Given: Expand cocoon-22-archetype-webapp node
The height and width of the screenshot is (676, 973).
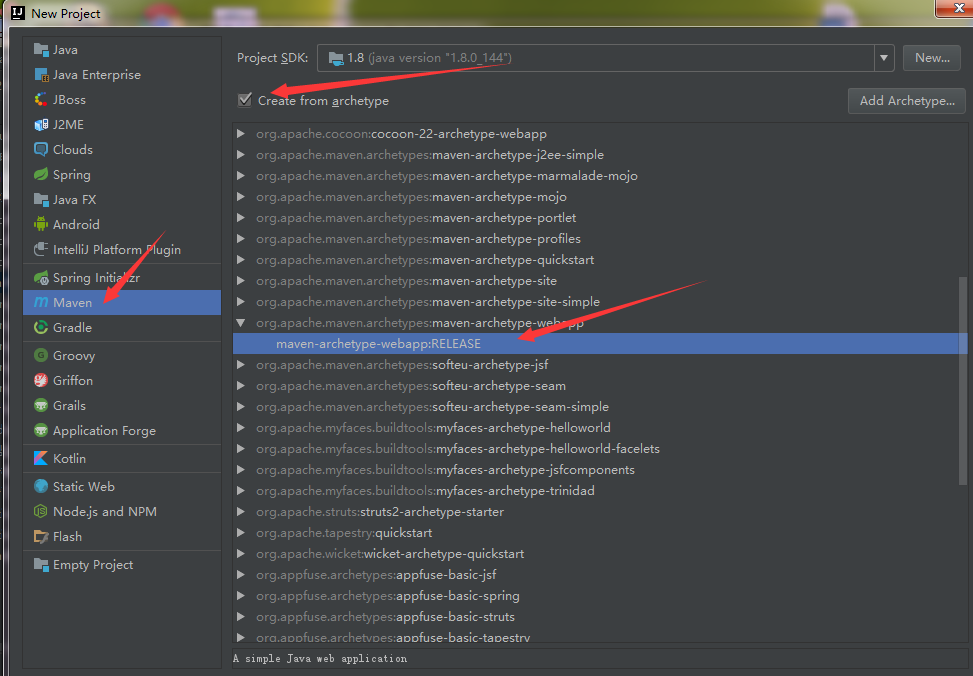Looking at the screenshot, I should [x=241, y=133].
